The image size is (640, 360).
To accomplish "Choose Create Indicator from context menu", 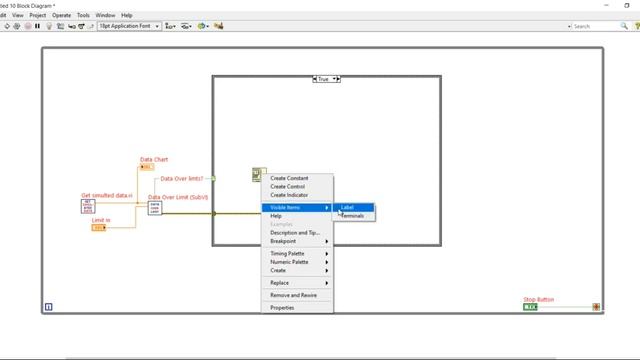I will [297, 195].
